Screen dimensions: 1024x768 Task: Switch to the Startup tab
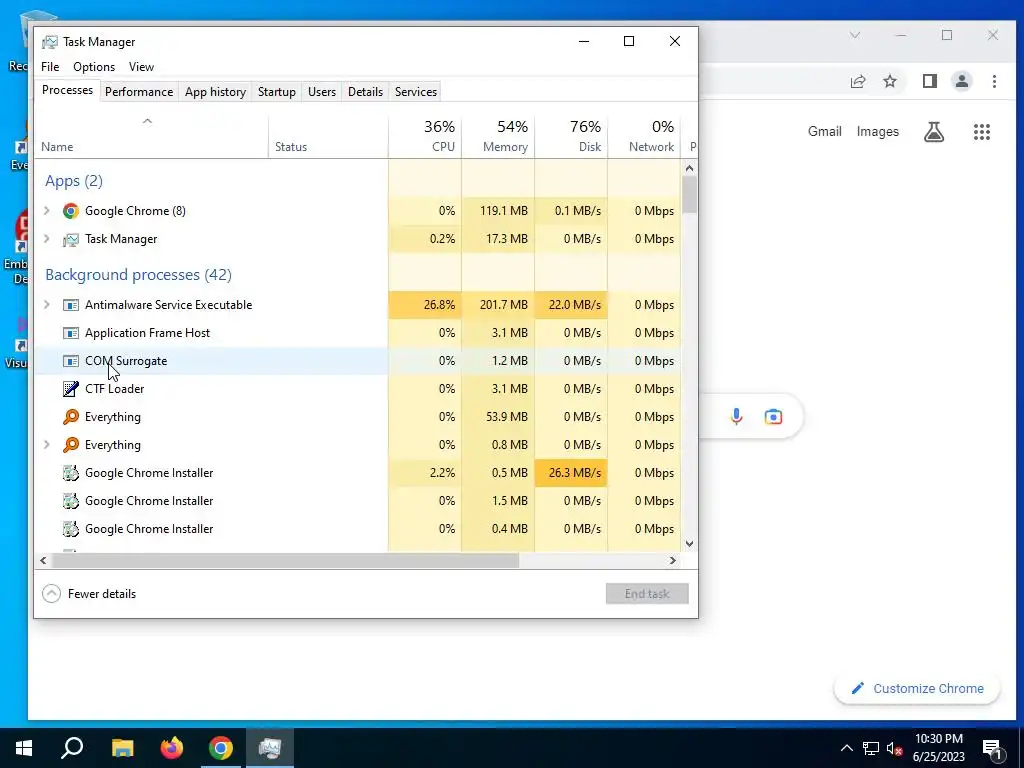277,92
